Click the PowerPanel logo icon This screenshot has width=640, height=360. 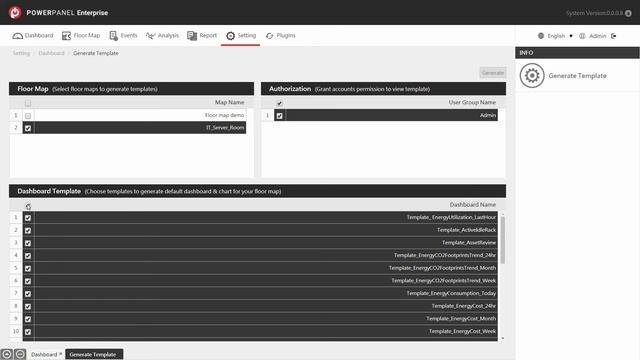coord(15,13)
